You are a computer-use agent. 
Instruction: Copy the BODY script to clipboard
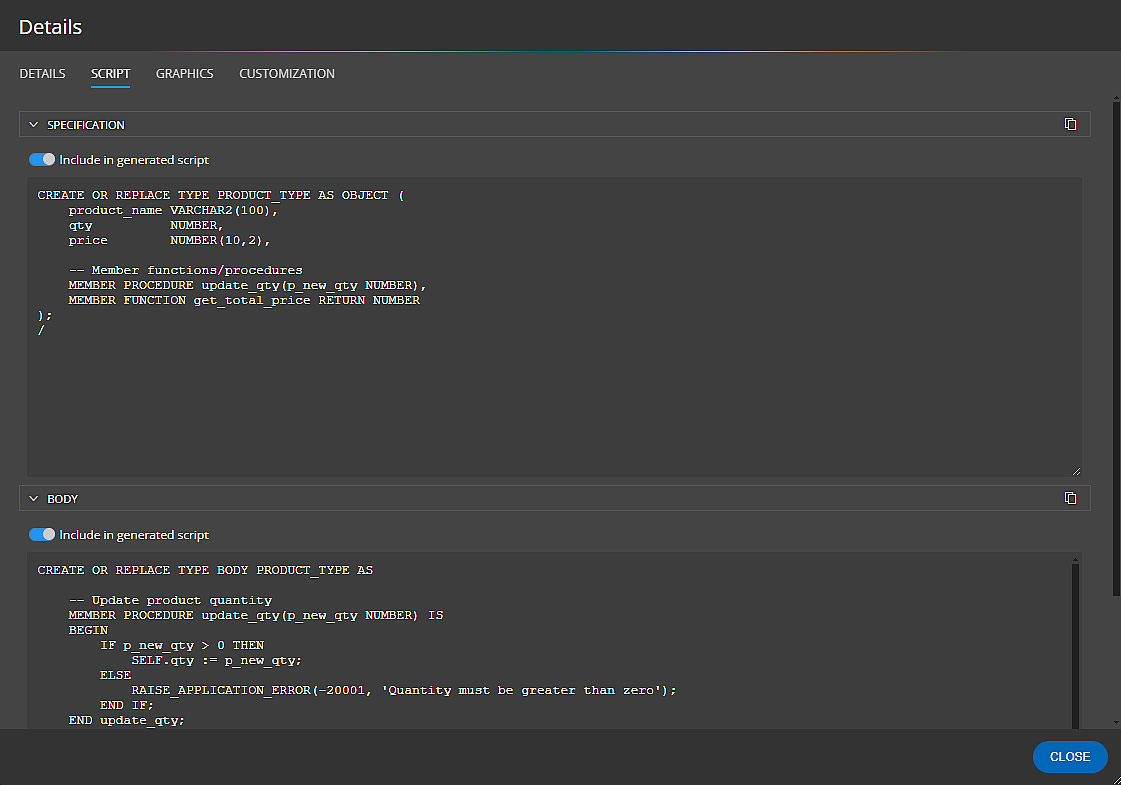1070,498
